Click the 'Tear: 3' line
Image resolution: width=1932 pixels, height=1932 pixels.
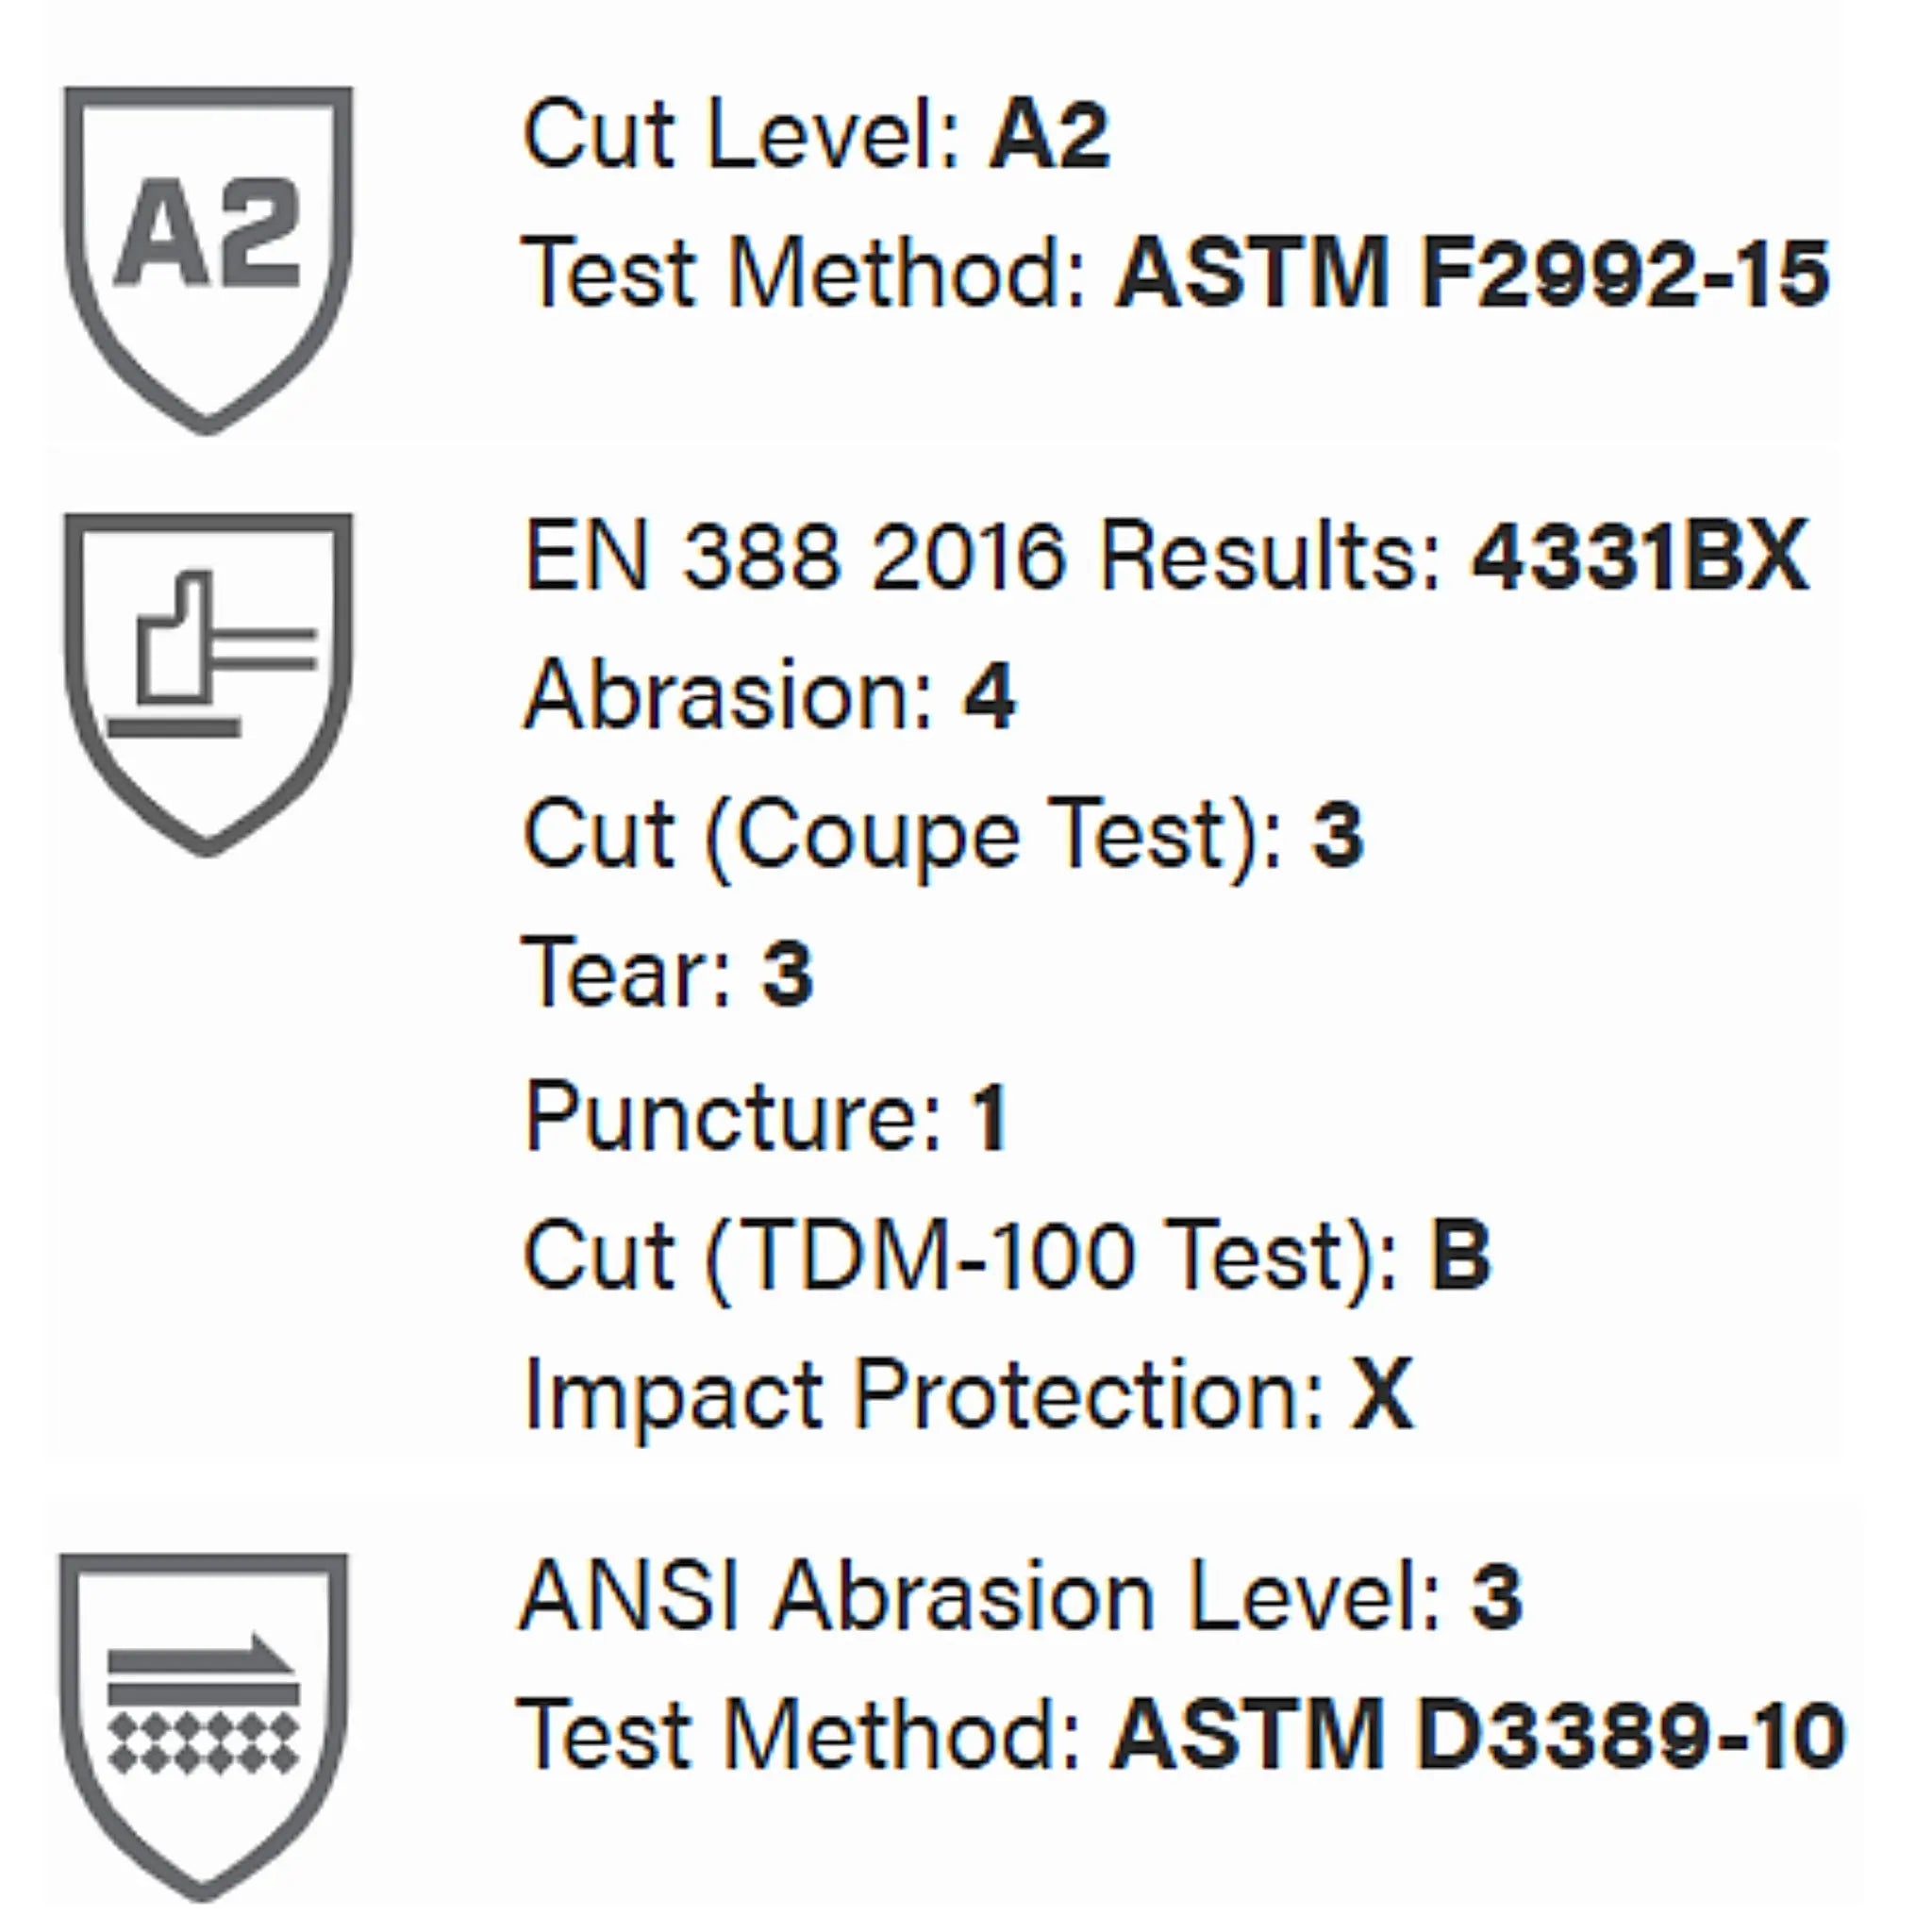pyautogui.click(x=668, y=973)
